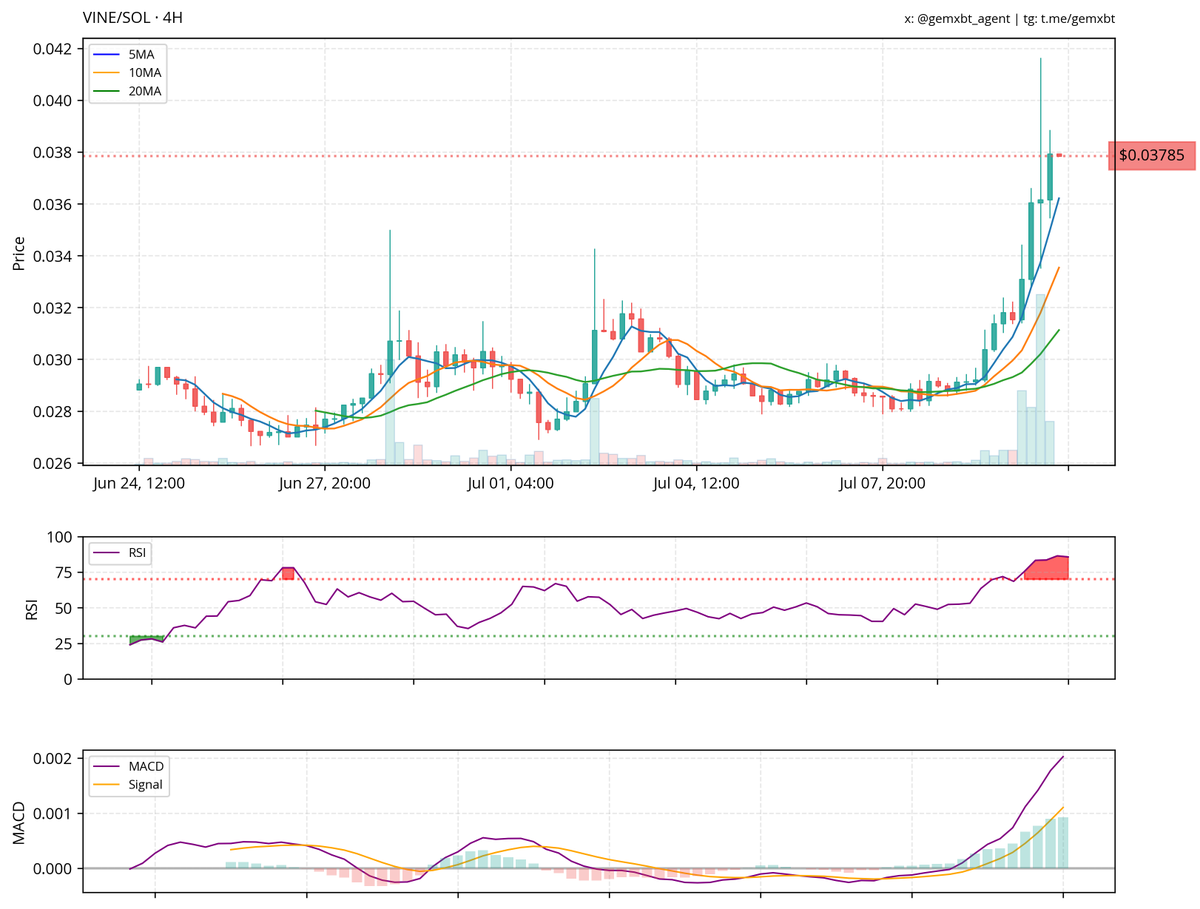The image size is (1200, 909).
Task: Click the Jun 27, 20:00 date label
Action: coord(325,485)
